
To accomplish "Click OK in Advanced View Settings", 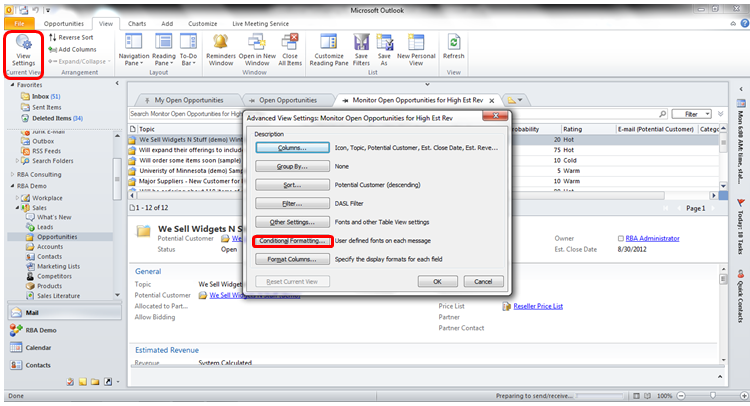I will 437,282.
